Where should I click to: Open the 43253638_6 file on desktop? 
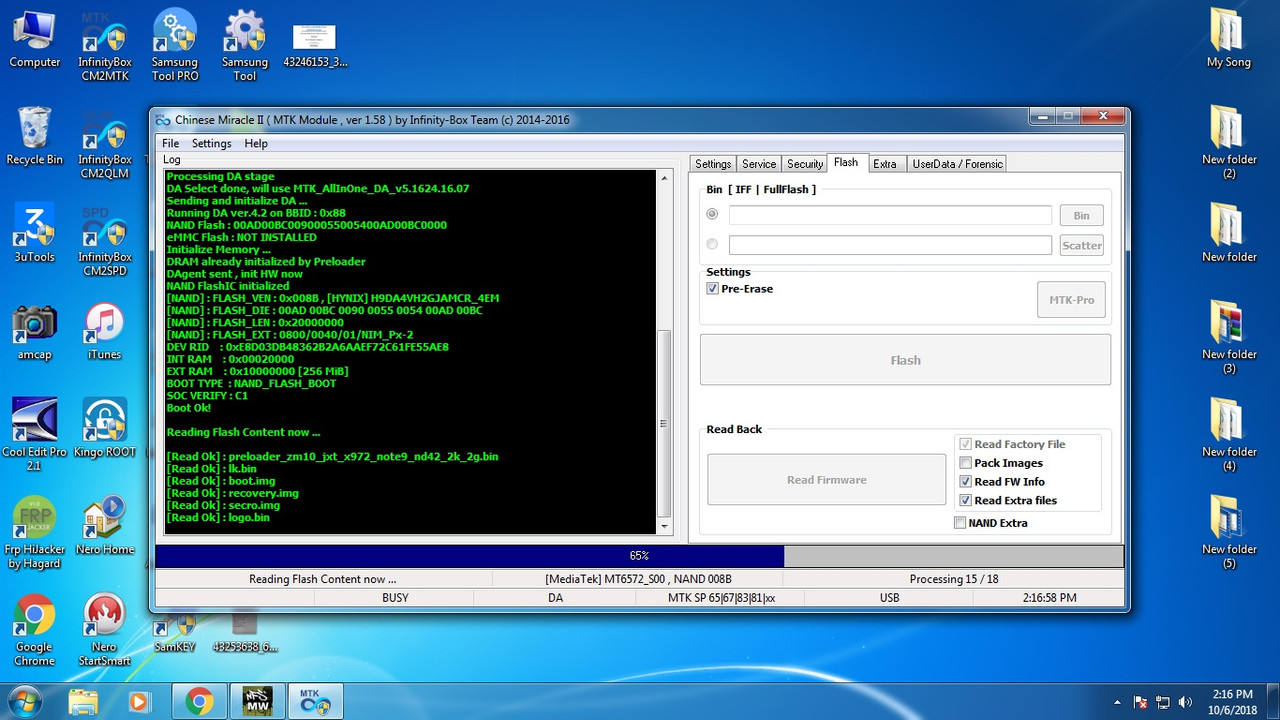click(245, 632)
